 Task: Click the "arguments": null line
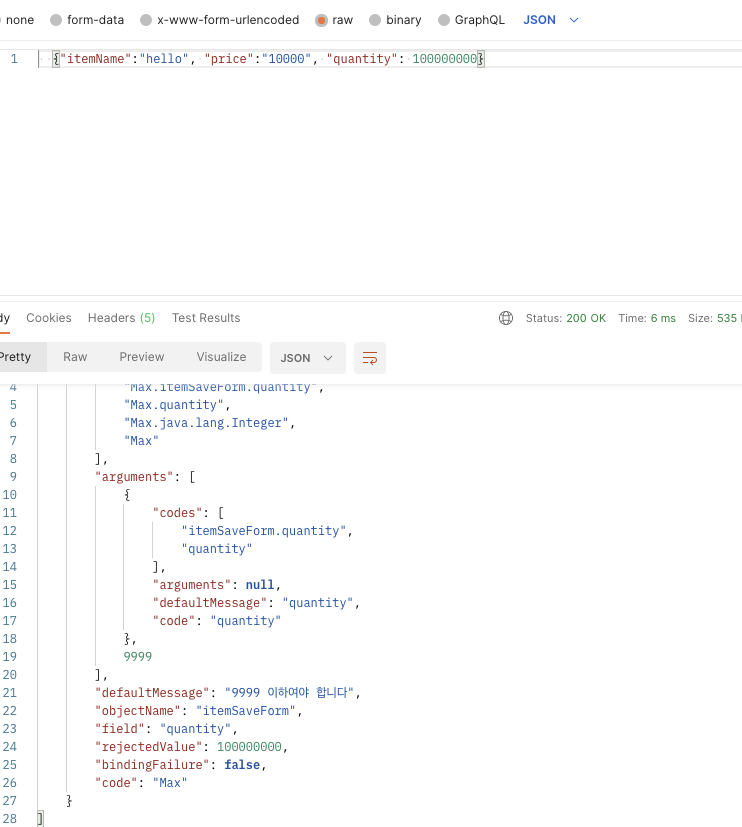217,585
